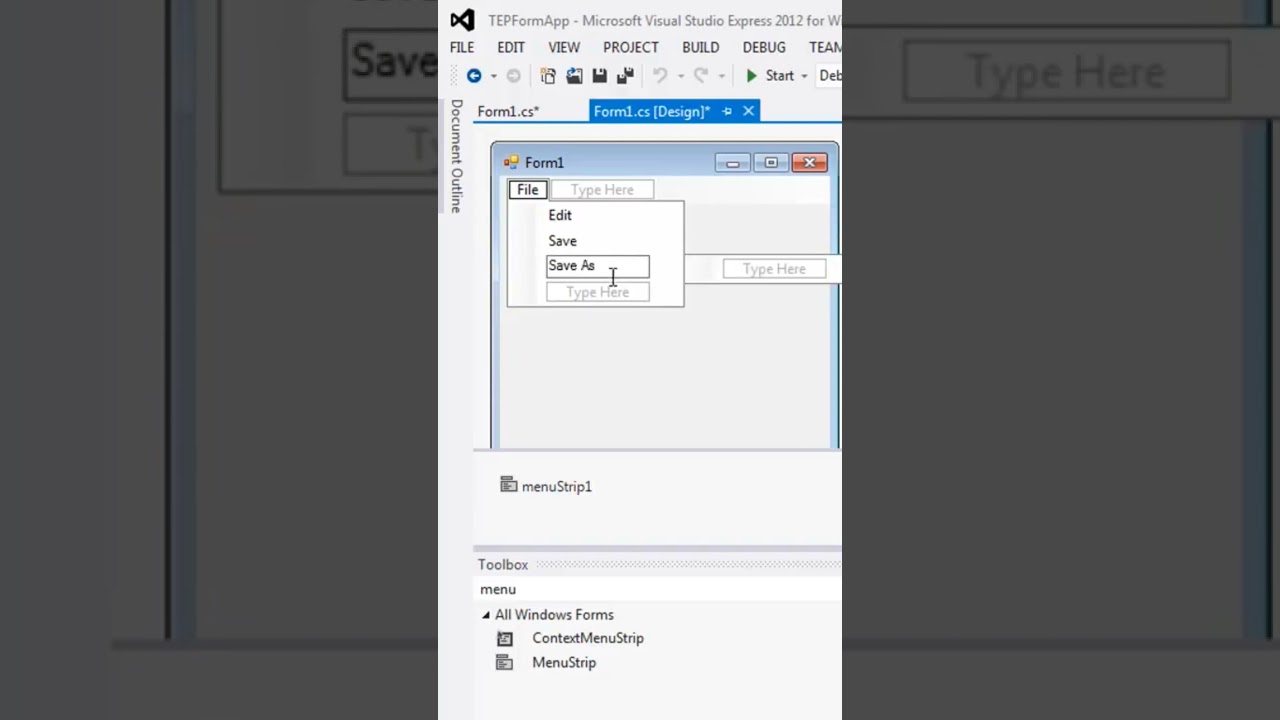This screenshot has width=1280, height=720.
Task: Save the current file via floppy icon
Action: point(600,76)
